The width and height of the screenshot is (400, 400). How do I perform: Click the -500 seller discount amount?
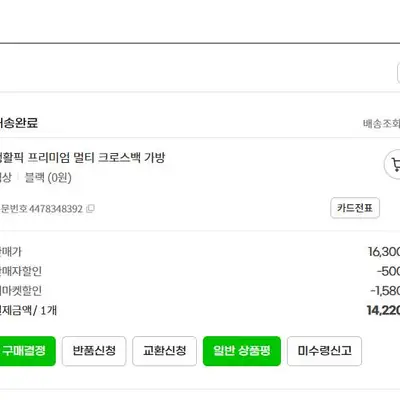(388, 271)
